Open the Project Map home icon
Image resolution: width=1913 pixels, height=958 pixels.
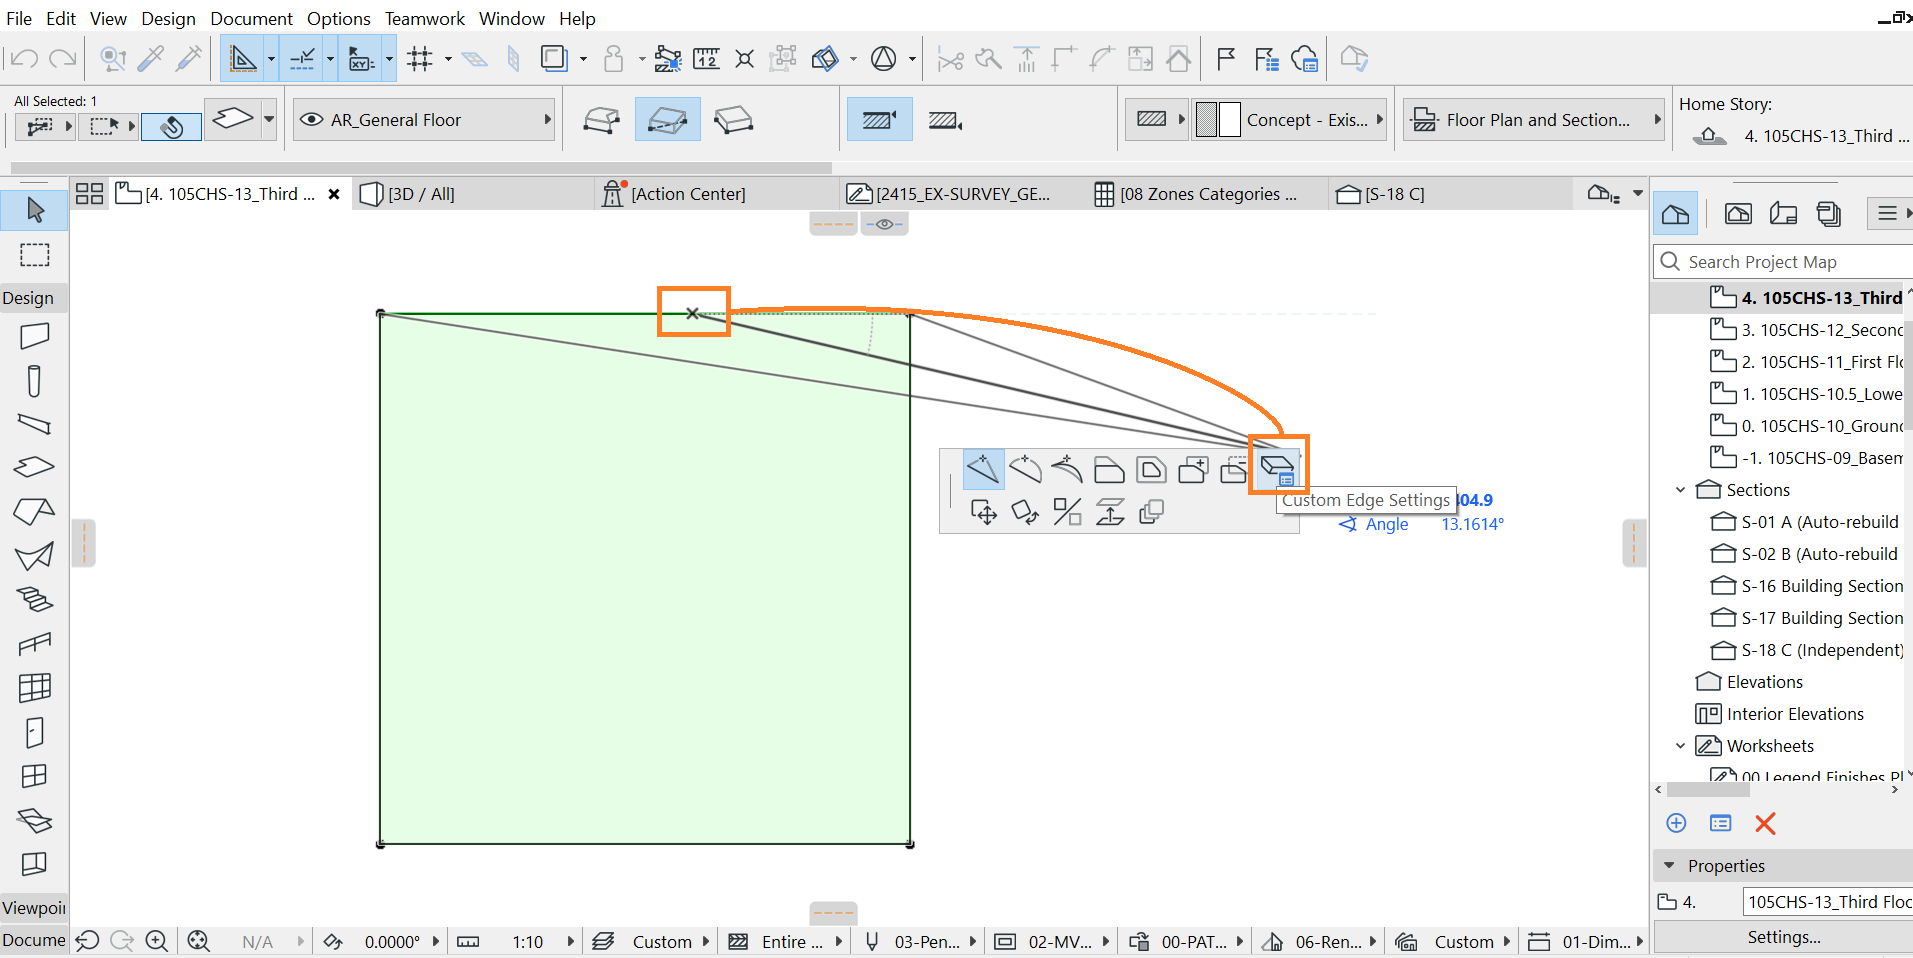coord(1675,213)
